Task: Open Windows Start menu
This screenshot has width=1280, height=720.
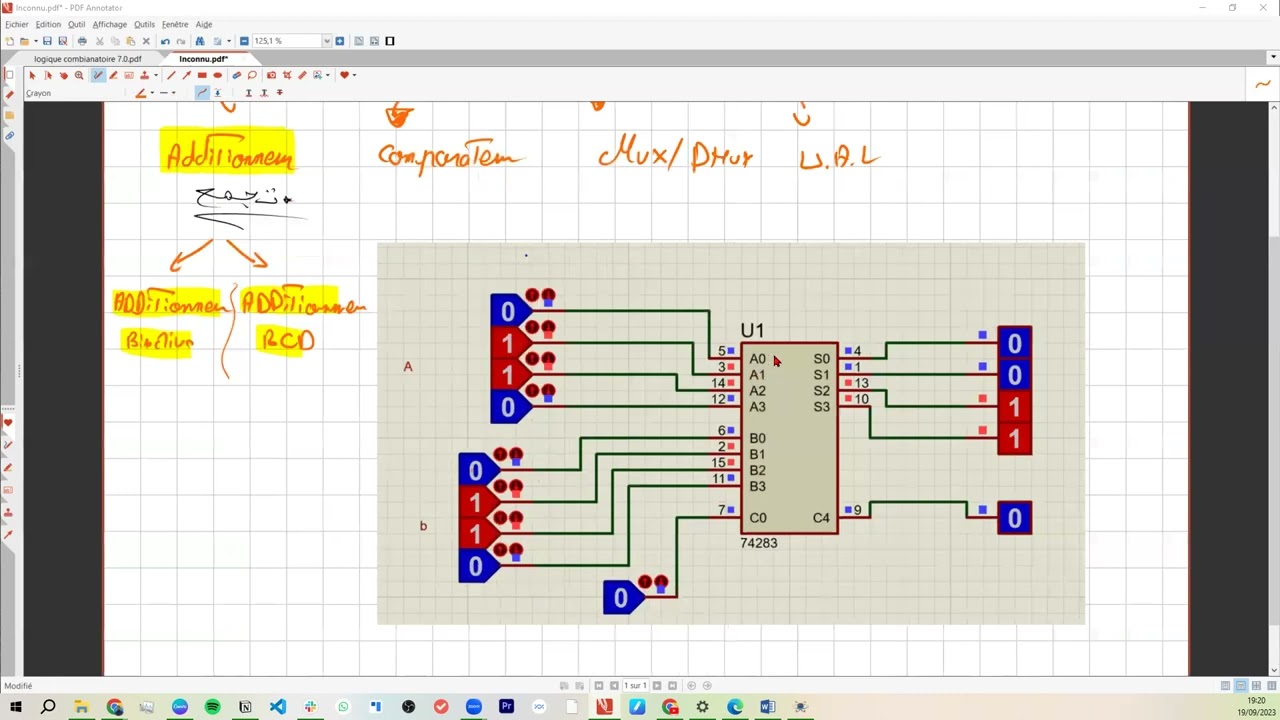Action: click(x=16, y=707)
